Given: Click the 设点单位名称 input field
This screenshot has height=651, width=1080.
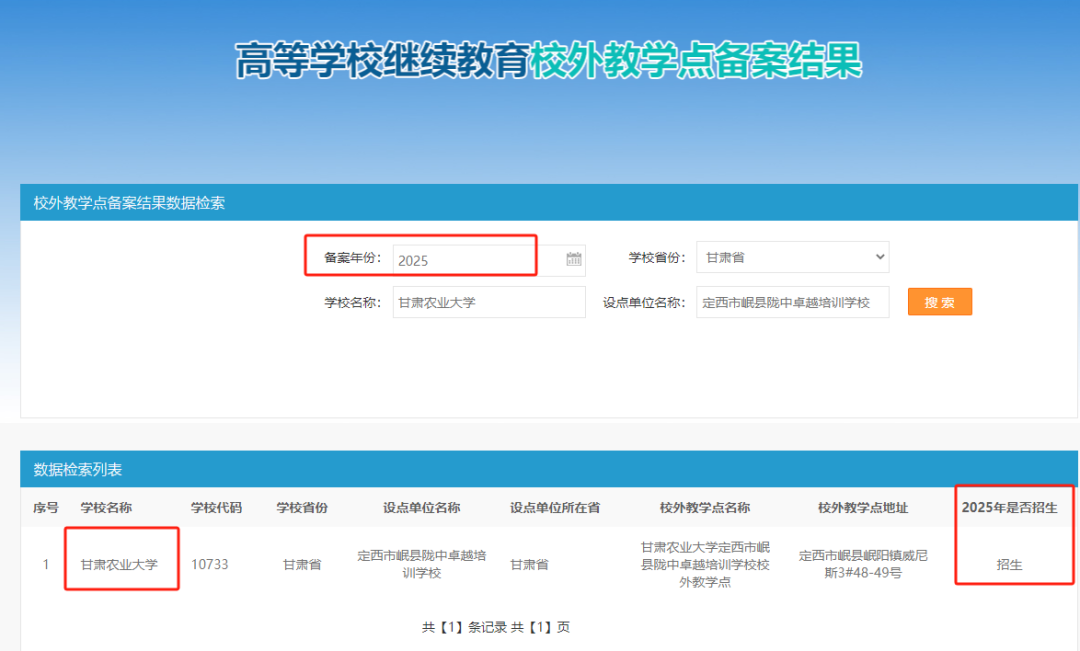Looking at the screenshot, I should coord(792,302).
